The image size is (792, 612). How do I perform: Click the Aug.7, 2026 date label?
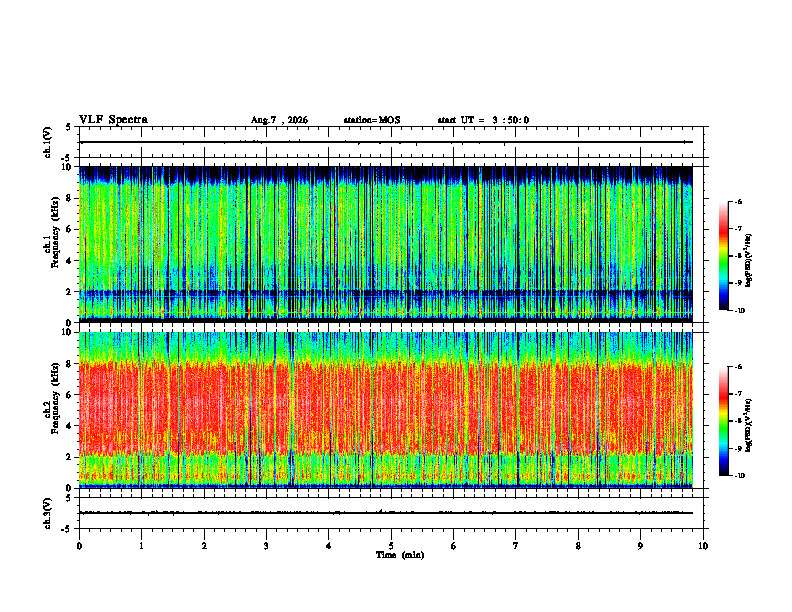pyautogui.click(x=279, y=120)
